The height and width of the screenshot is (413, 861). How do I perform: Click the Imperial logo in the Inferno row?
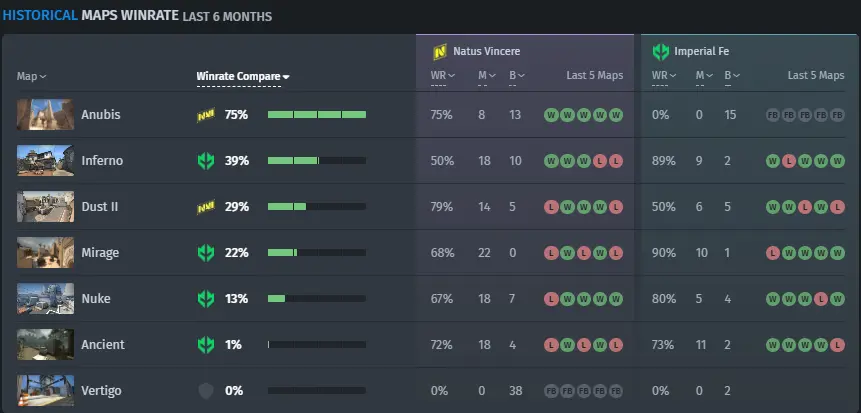pyautogui.click(x=206, y=161)
